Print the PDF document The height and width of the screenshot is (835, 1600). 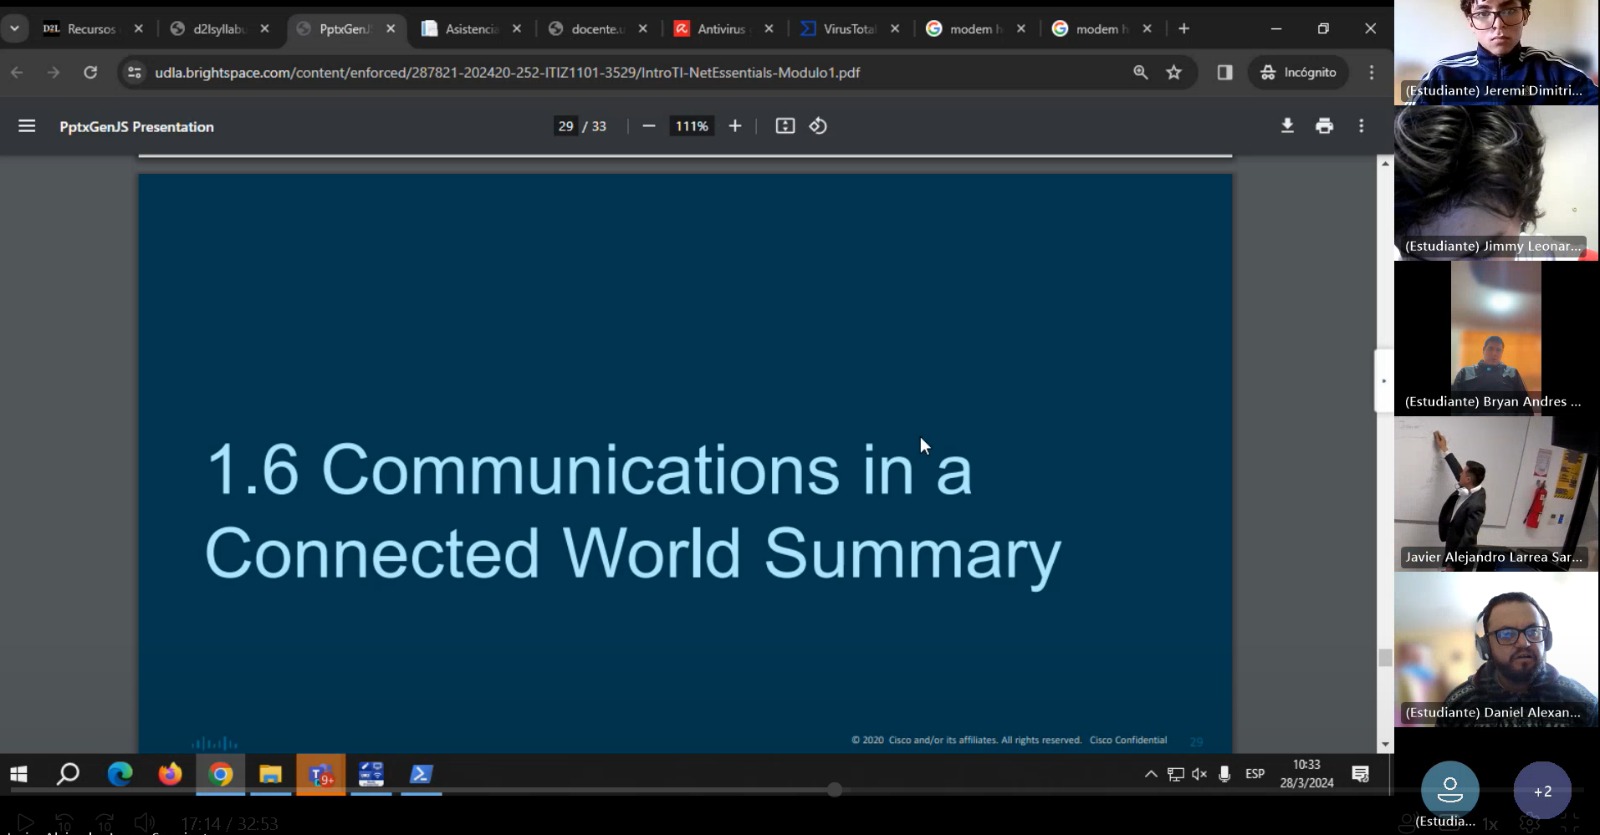point(1324,126)
